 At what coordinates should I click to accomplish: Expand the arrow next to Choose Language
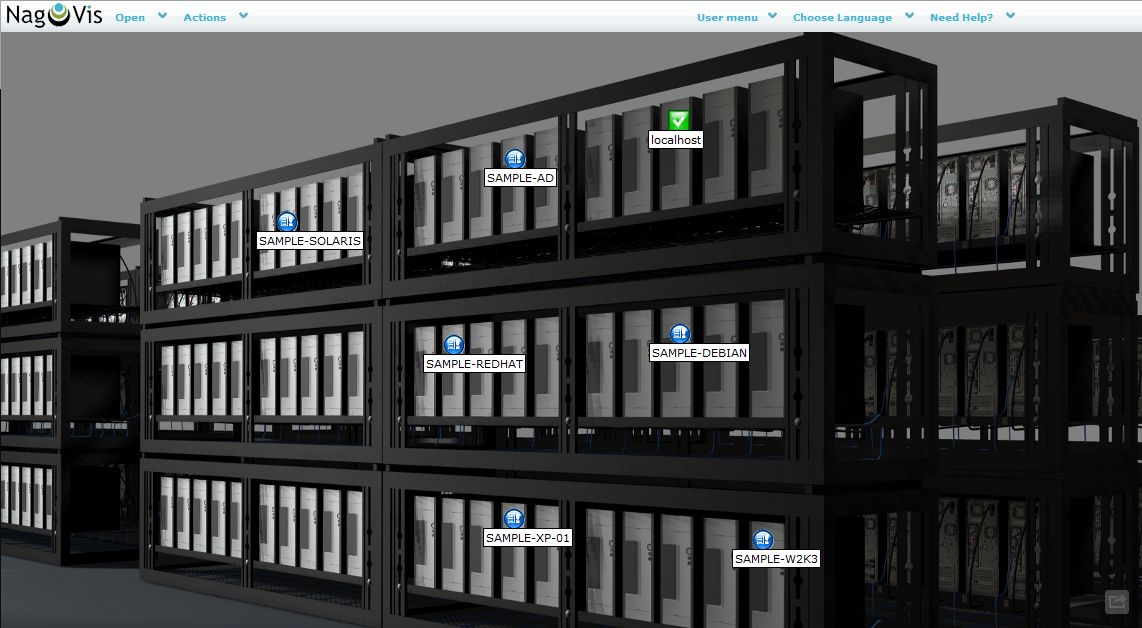[x=909, y=15]
